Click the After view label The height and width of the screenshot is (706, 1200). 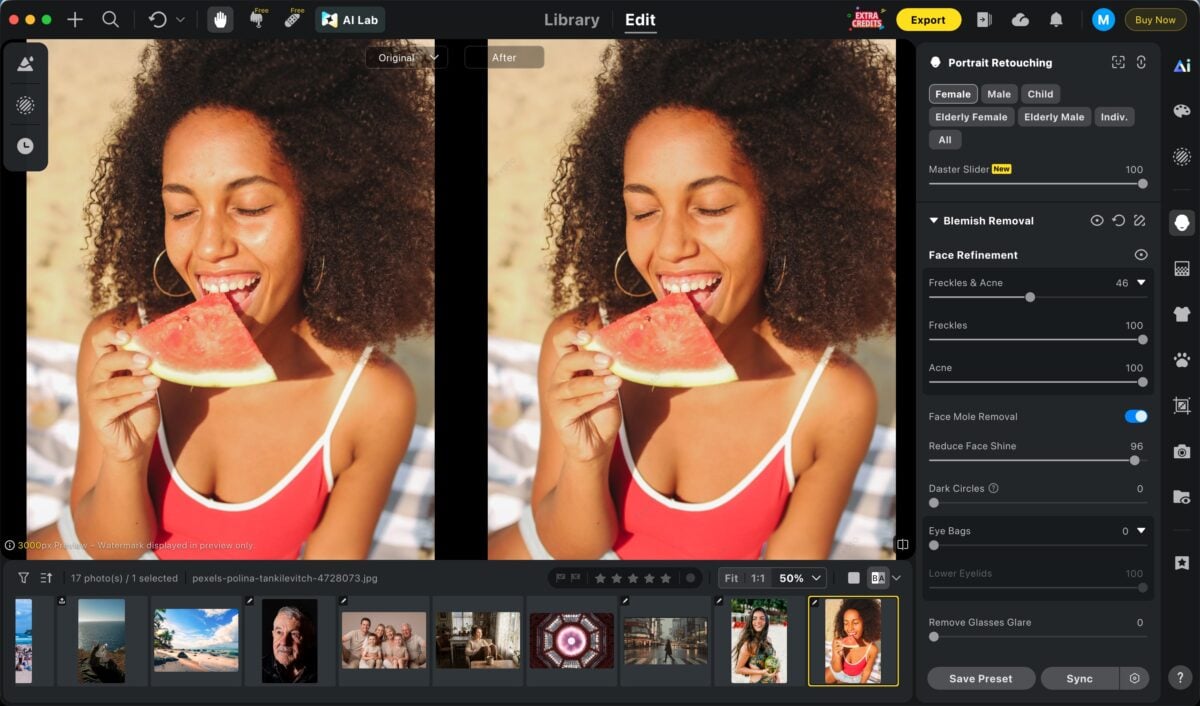(504, 57)
